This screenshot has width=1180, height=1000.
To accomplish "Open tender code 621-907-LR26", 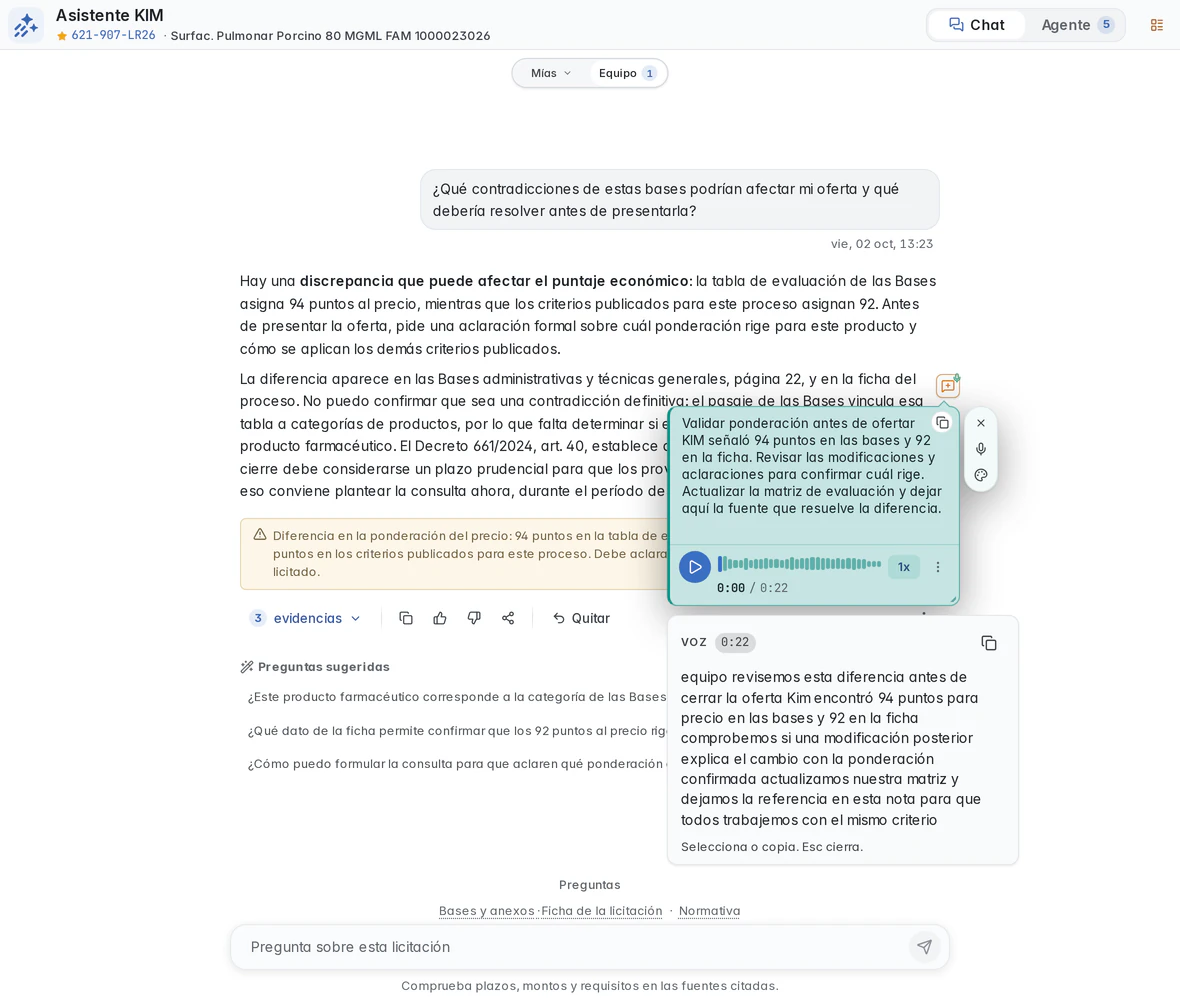I will 113,35.
